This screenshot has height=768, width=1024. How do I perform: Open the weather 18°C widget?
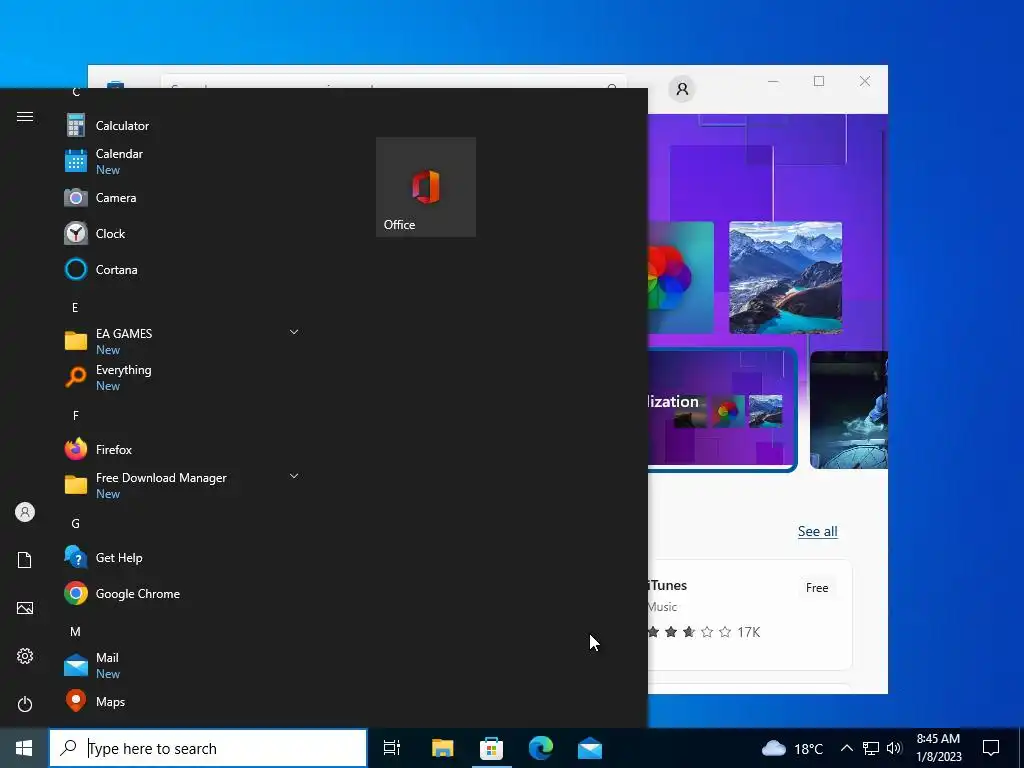792,748
